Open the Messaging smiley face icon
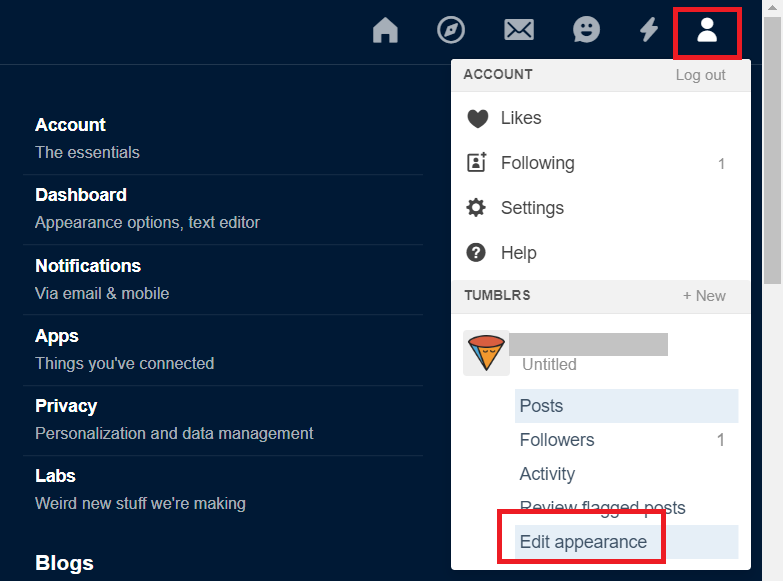This screenshot has height=581, width=783. (x=586, y=29)
